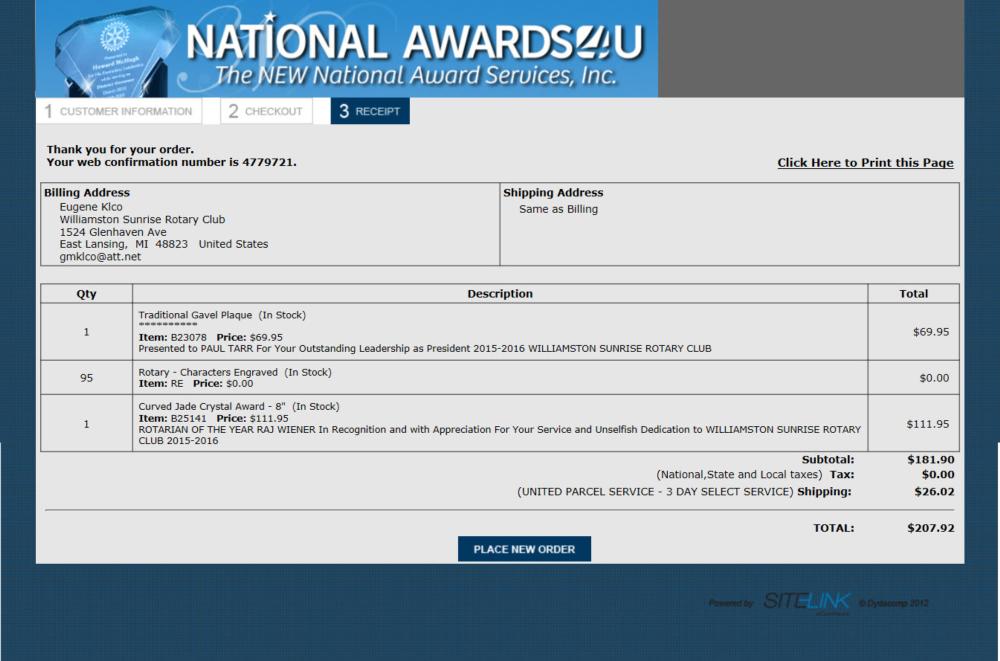Click the 1524 Glenhaven Ave address line
The image size is (1000, 661).
tap(113, 232)
